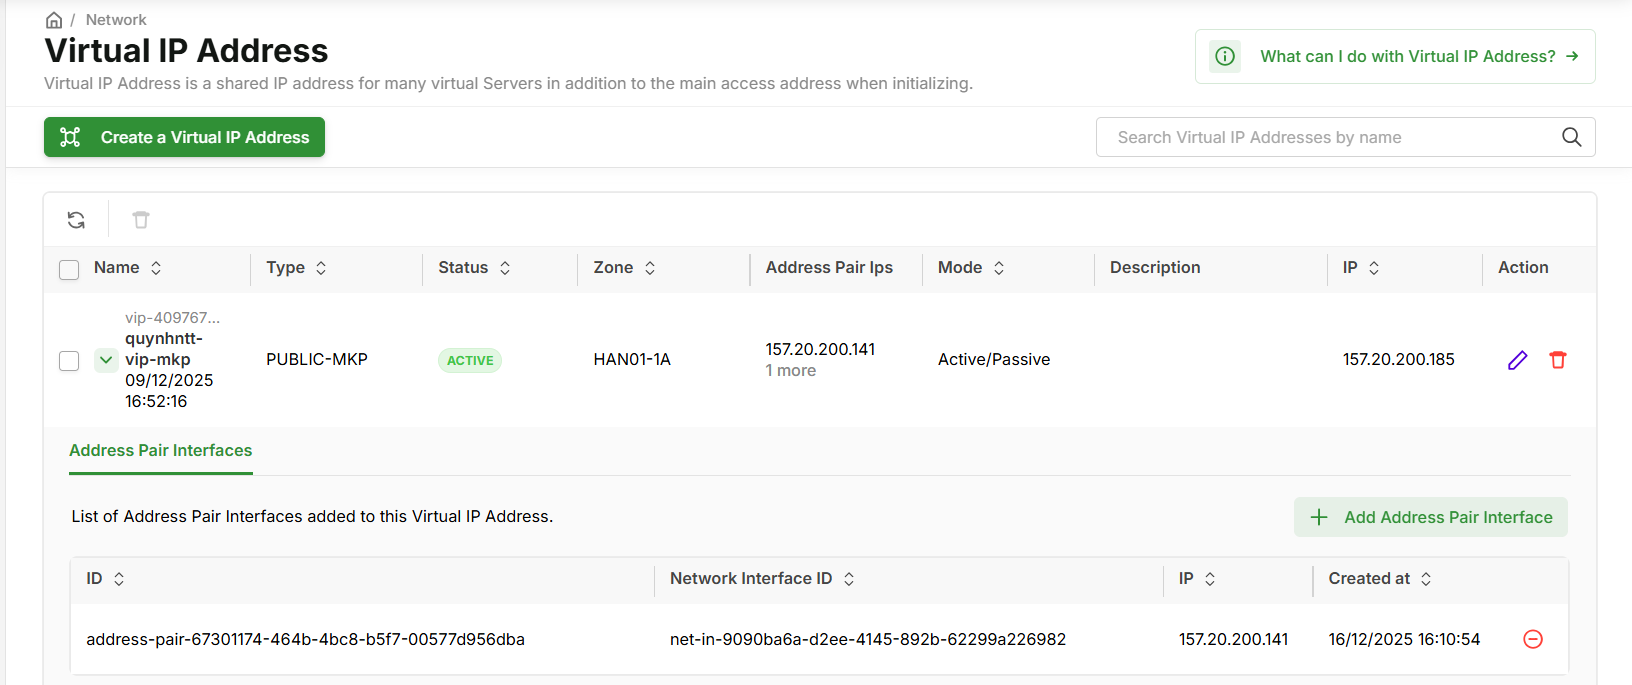Click the home breadcrumb icon
This screenshot has height=685, width=1632.
54,20
